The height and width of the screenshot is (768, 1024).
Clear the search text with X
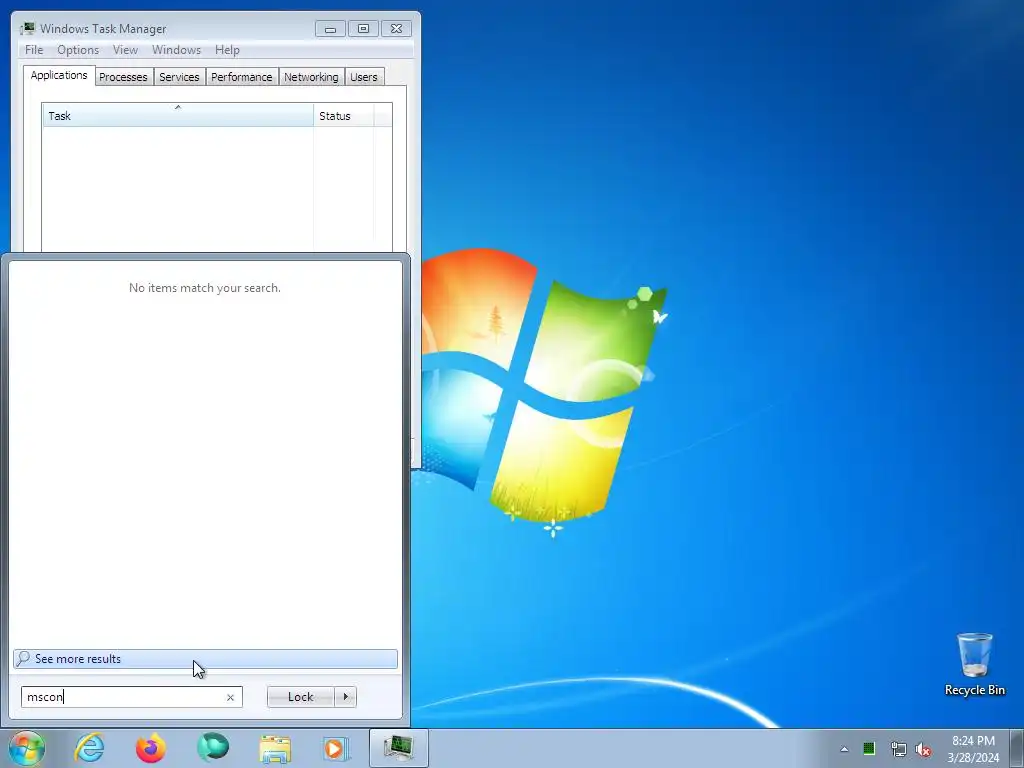(x=230, y=697)
